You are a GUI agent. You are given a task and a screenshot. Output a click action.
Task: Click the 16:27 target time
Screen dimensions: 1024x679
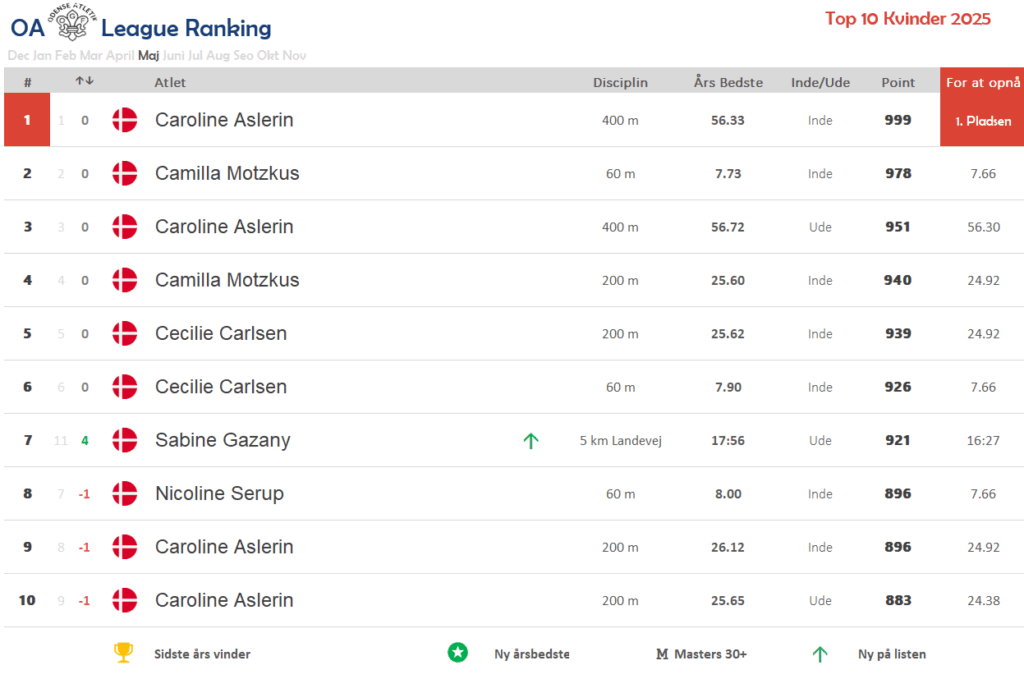(983, 441)
